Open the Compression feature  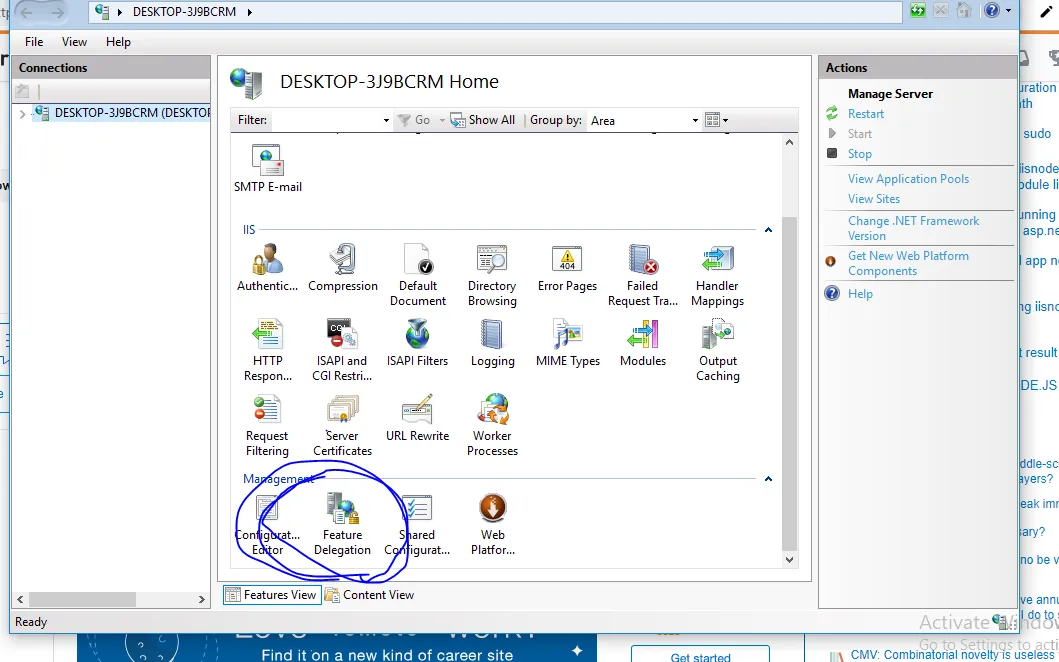click(342, 268)
